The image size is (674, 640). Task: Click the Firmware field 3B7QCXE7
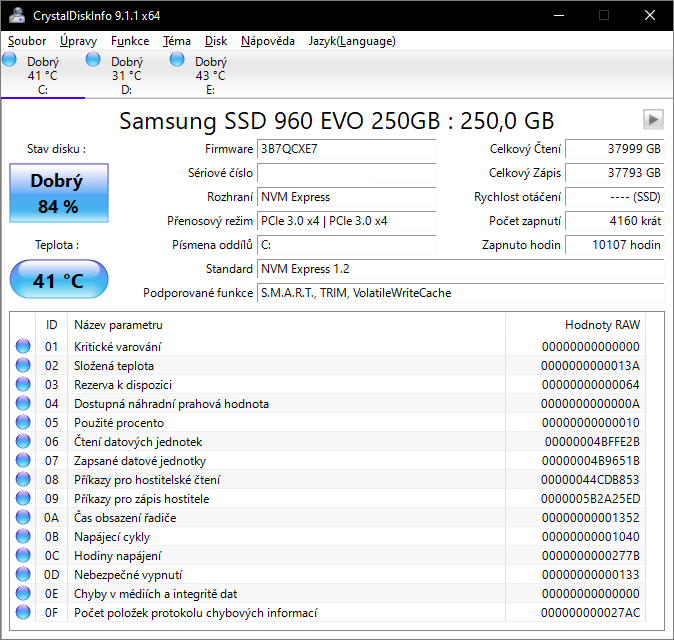[x=346, y=149]
